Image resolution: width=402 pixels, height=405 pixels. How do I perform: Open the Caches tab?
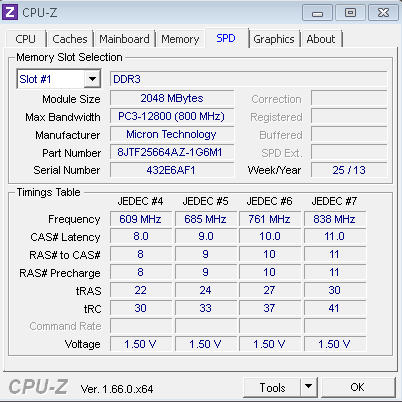pyautogui.click(x=70, y=39)
